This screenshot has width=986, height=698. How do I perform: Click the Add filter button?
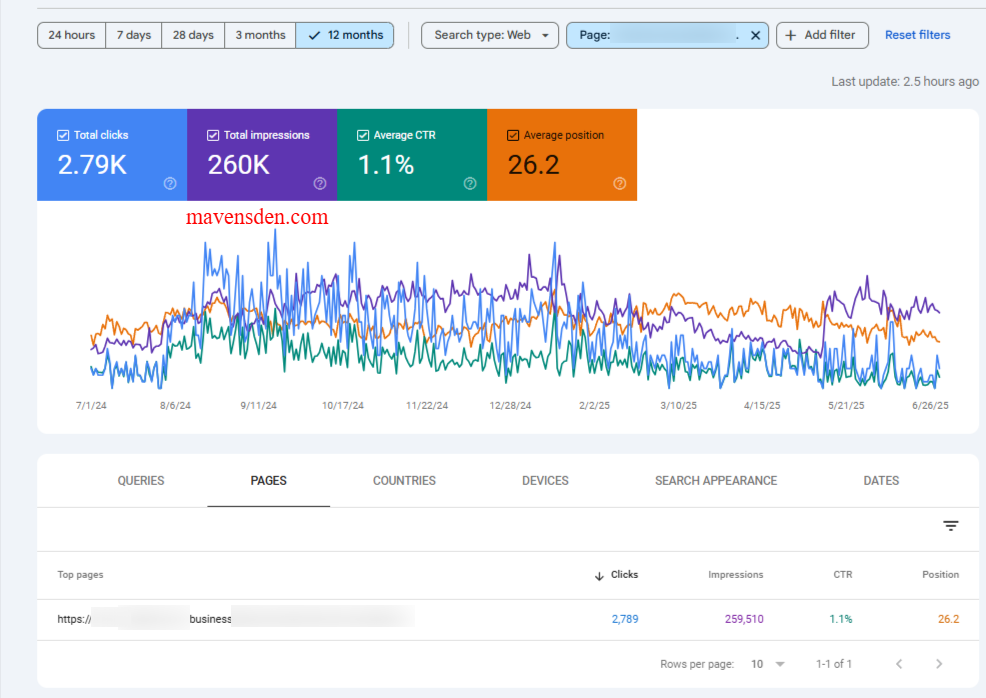pyautogui.click(x=823, y=35)
